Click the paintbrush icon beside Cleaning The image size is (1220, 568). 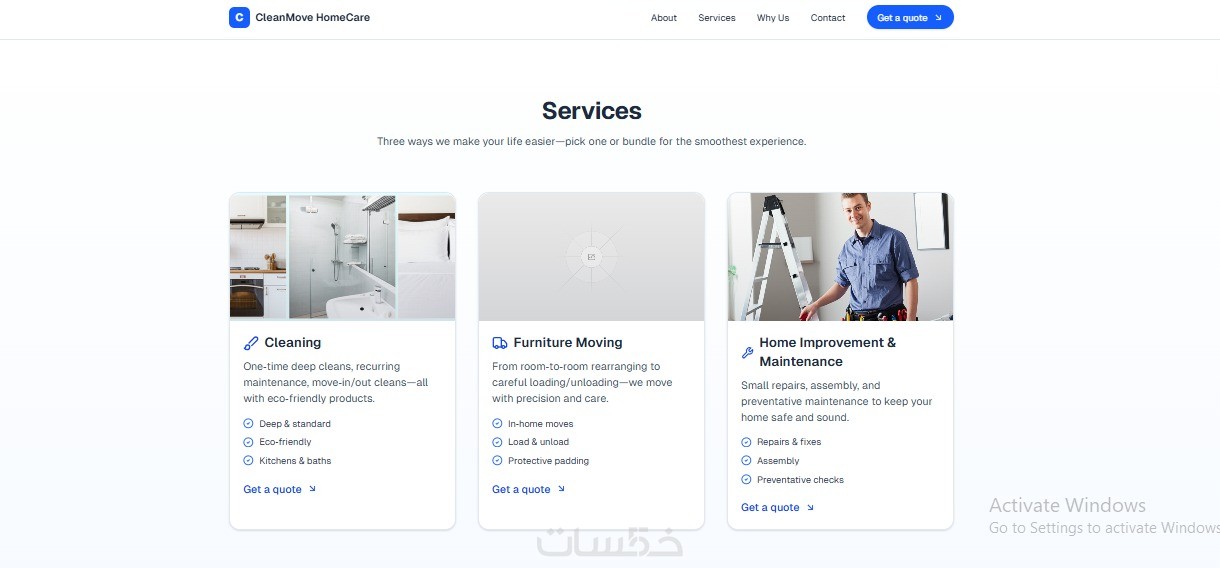point(251,343)
